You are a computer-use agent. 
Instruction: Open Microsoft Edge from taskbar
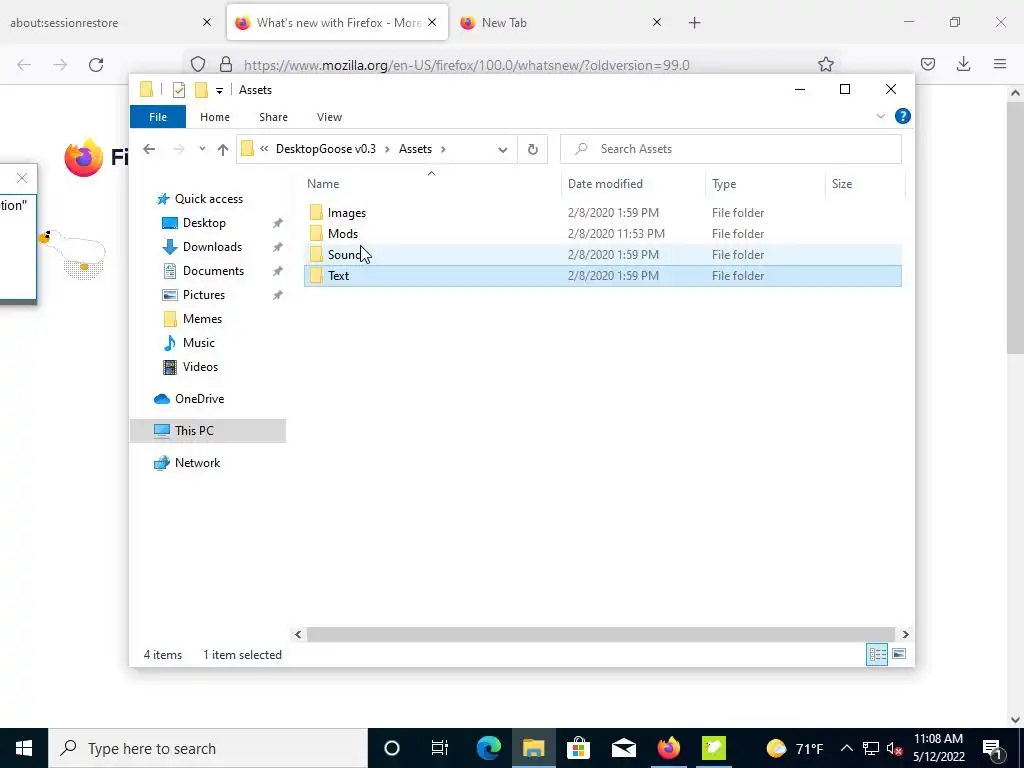point(488,748)
